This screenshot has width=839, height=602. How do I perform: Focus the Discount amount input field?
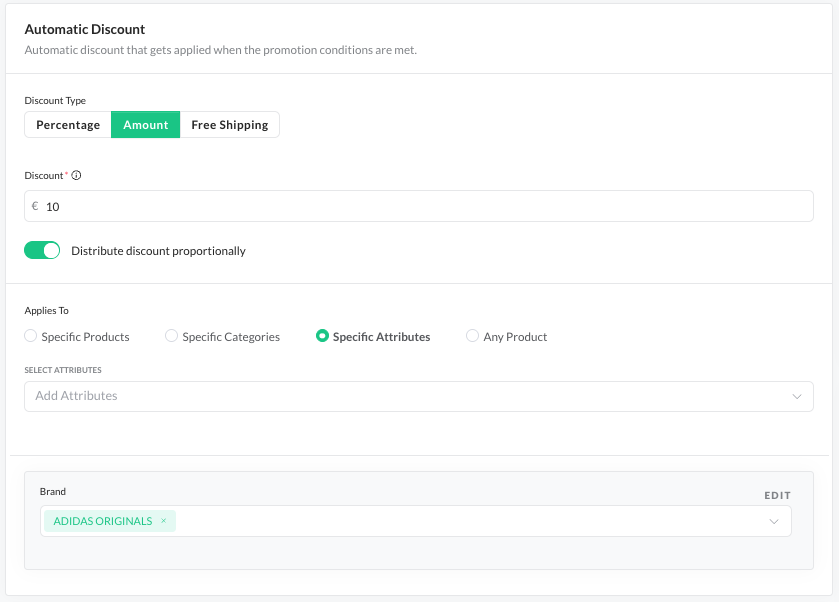pyautogui.click(x=419, y=206)
